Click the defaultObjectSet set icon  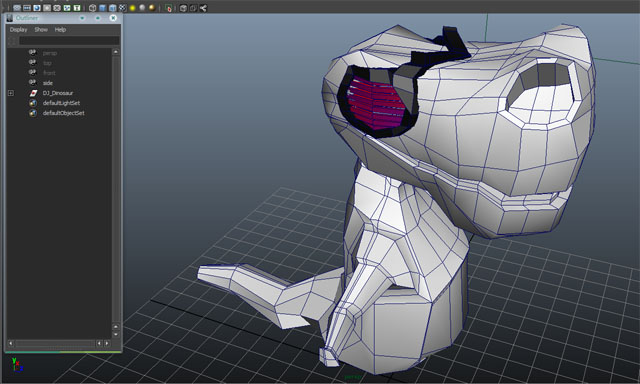coord(33,113)
